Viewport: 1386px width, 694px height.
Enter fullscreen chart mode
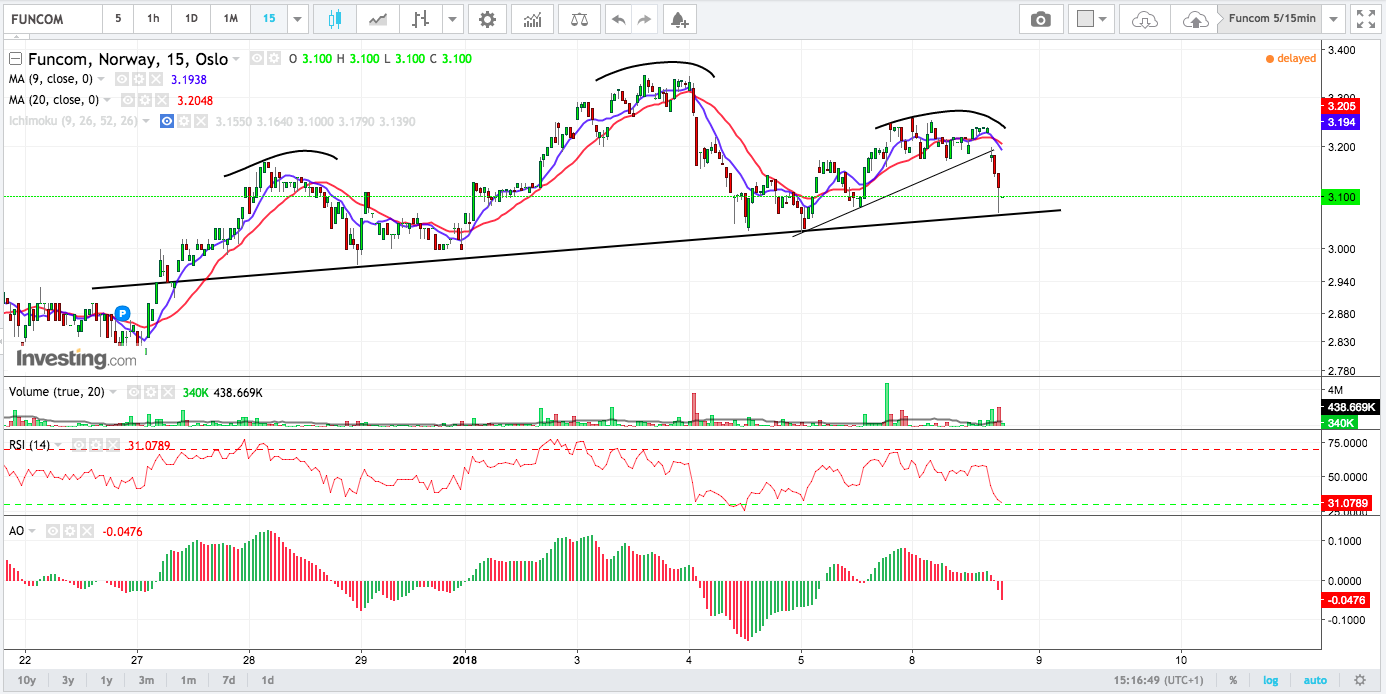pyautogui.click(x=1364, y=19)
